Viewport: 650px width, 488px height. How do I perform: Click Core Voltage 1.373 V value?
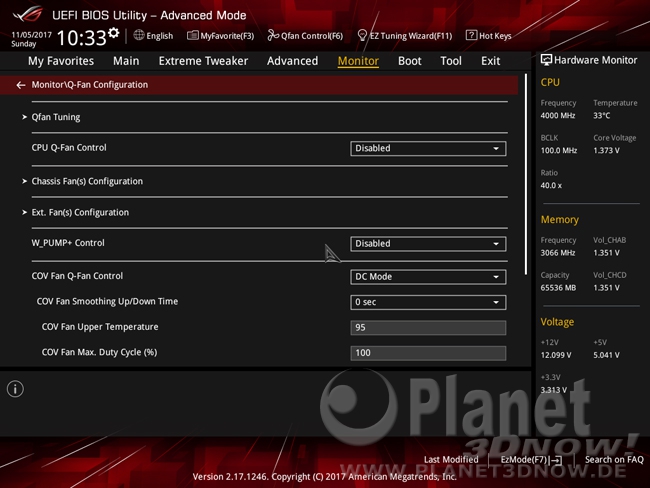click(606, 151)
